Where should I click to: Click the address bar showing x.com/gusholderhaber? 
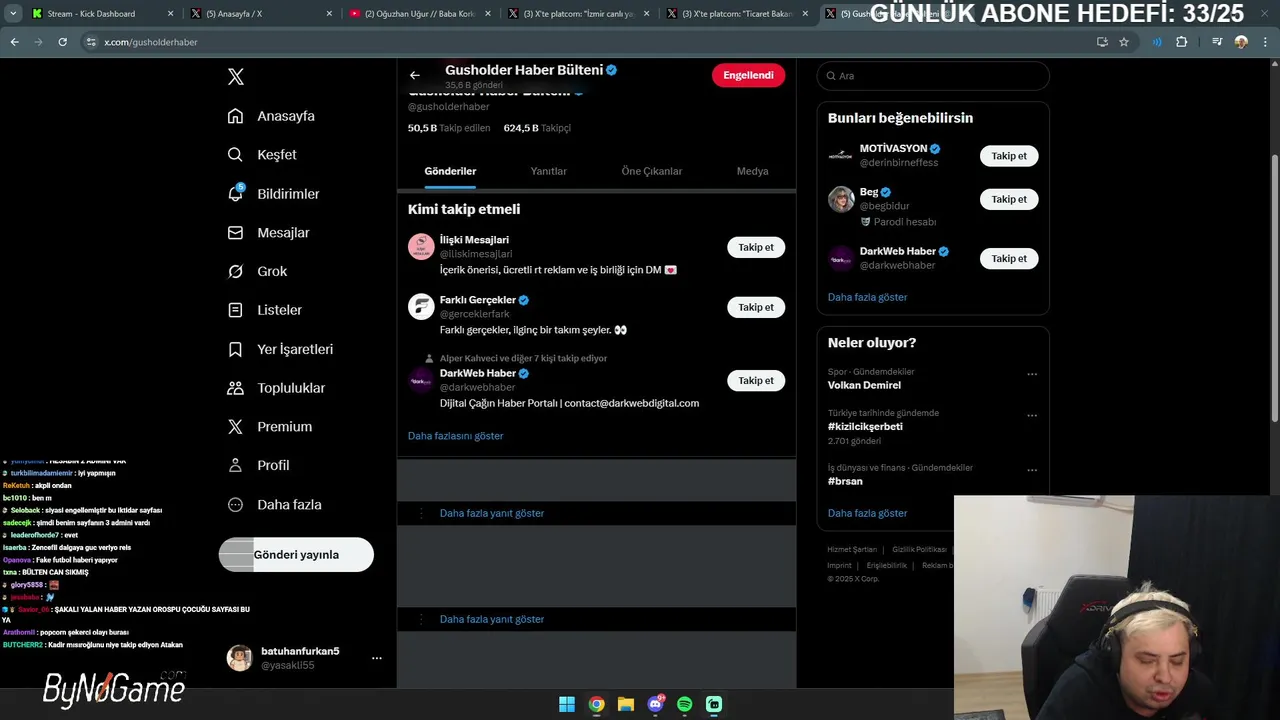(x=590, y=42)
